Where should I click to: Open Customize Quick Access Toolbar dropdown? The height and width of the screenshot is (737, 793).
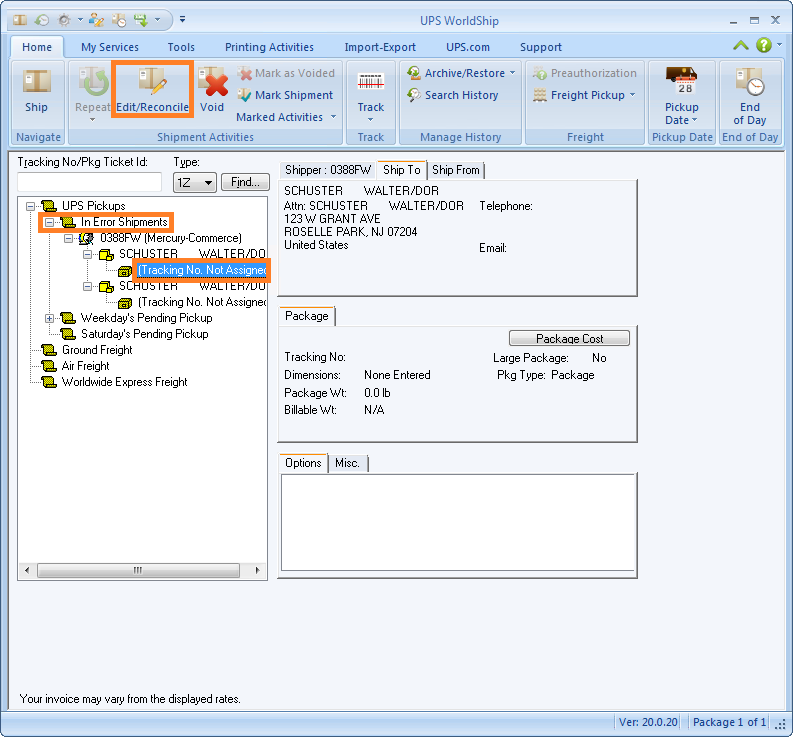pos(183,20)
